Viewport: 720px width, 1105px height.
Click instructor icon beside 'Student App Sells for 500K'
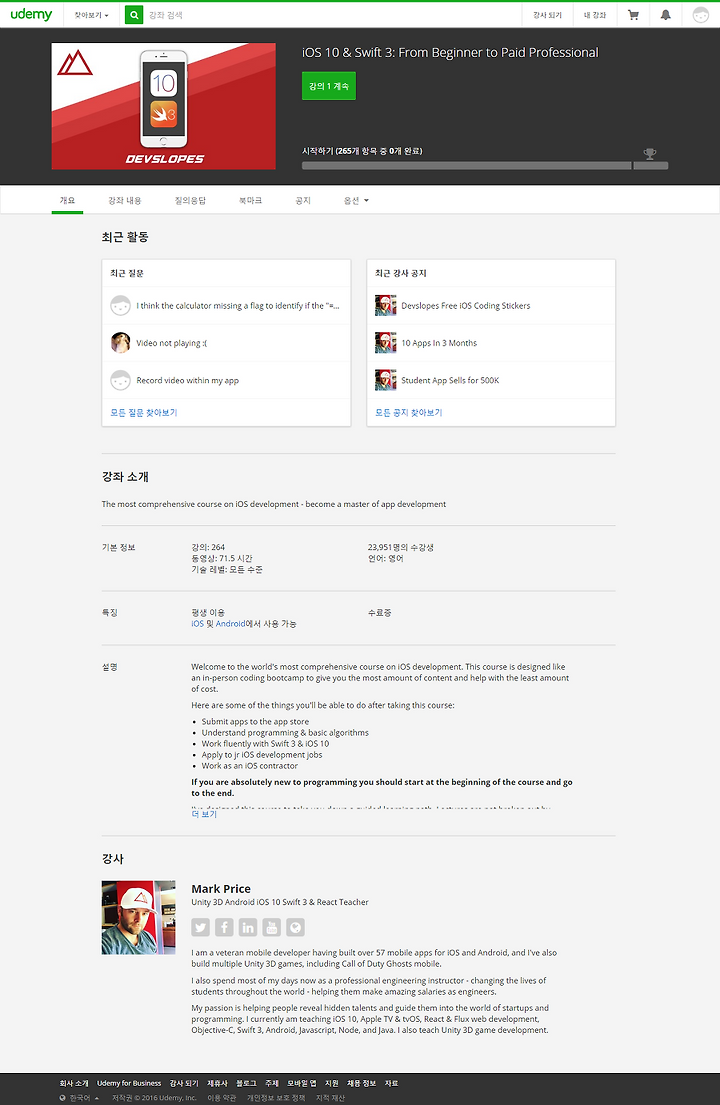click(x=385, y=380)
